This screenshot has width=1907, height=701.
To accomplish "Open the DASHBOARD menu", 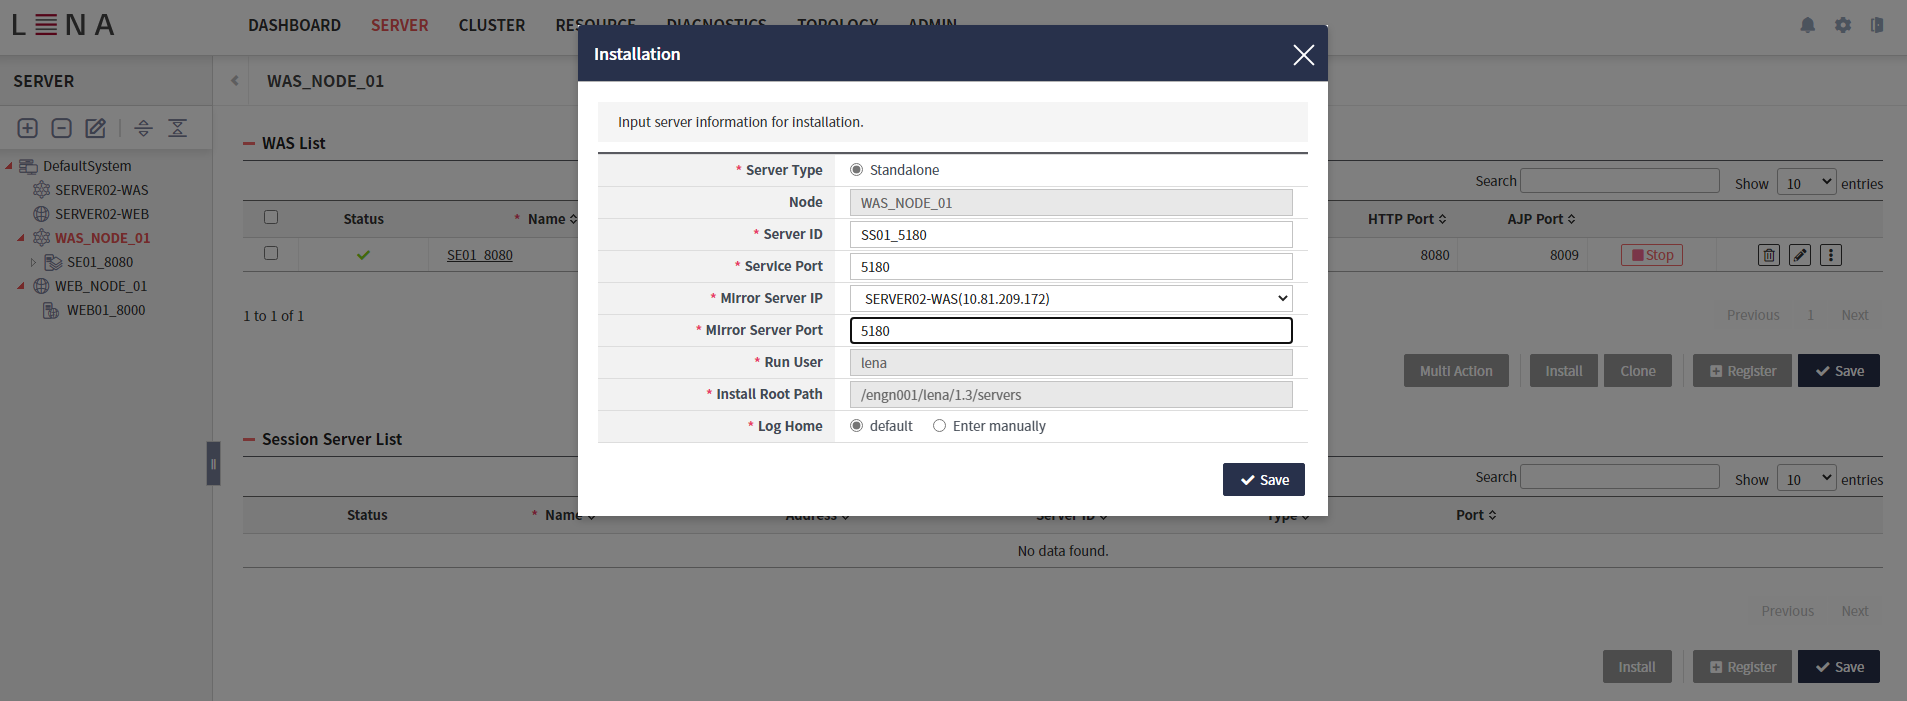I will pos(294,25).
